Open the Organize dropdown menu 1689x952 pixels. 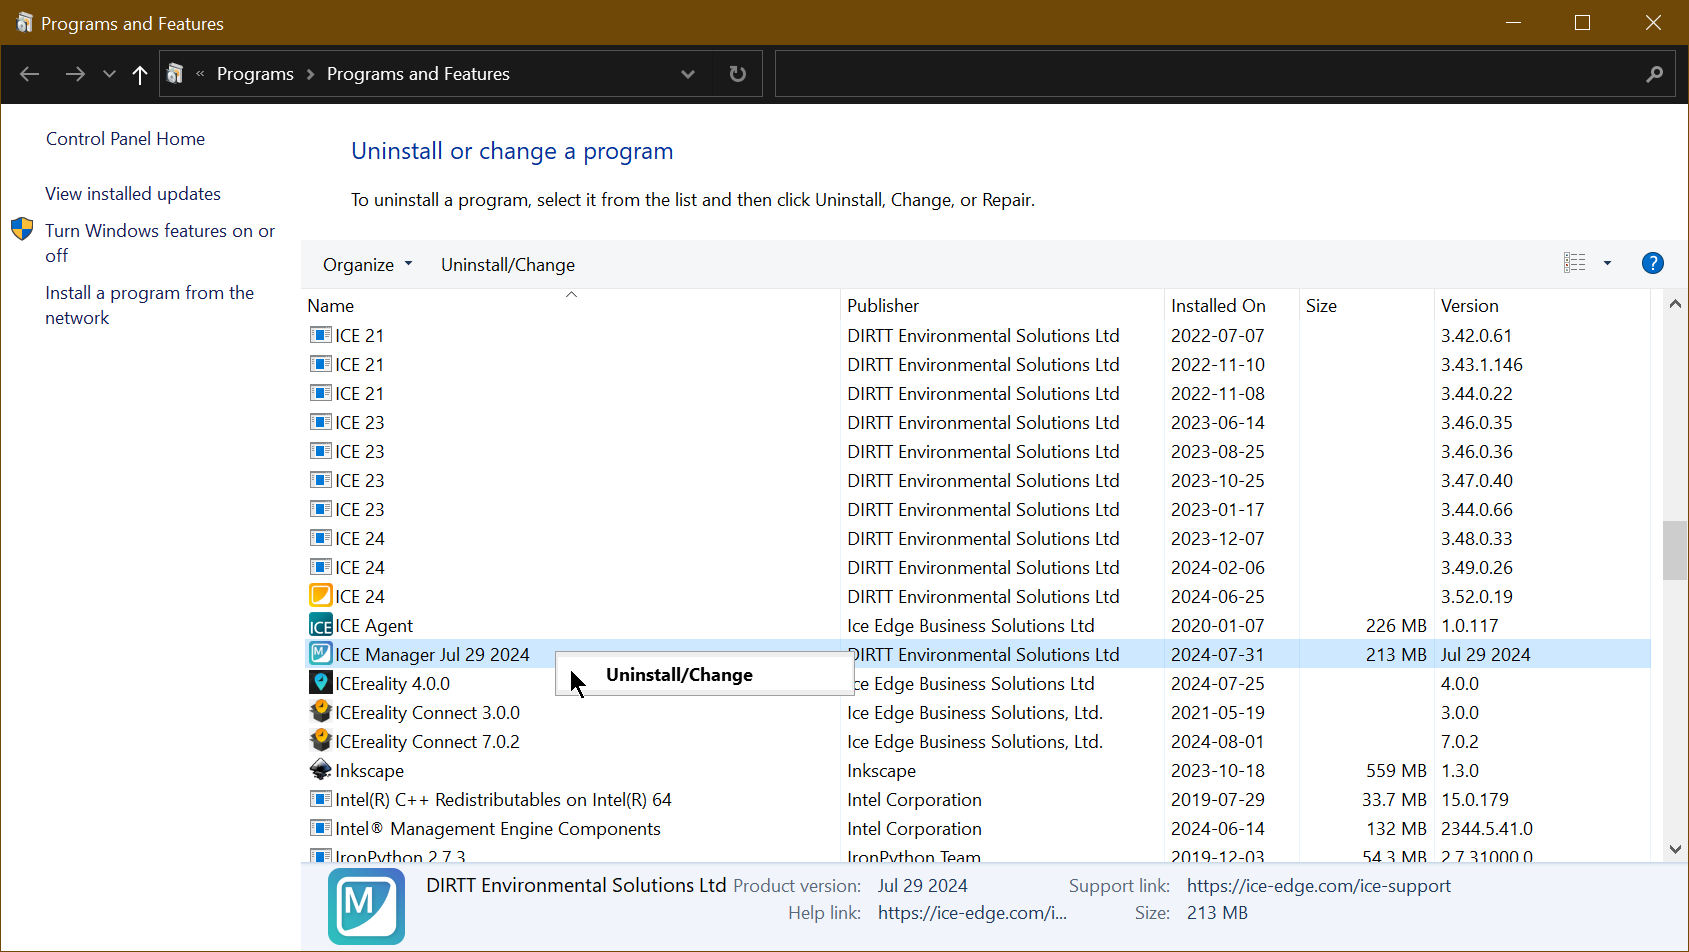[367, 265]
